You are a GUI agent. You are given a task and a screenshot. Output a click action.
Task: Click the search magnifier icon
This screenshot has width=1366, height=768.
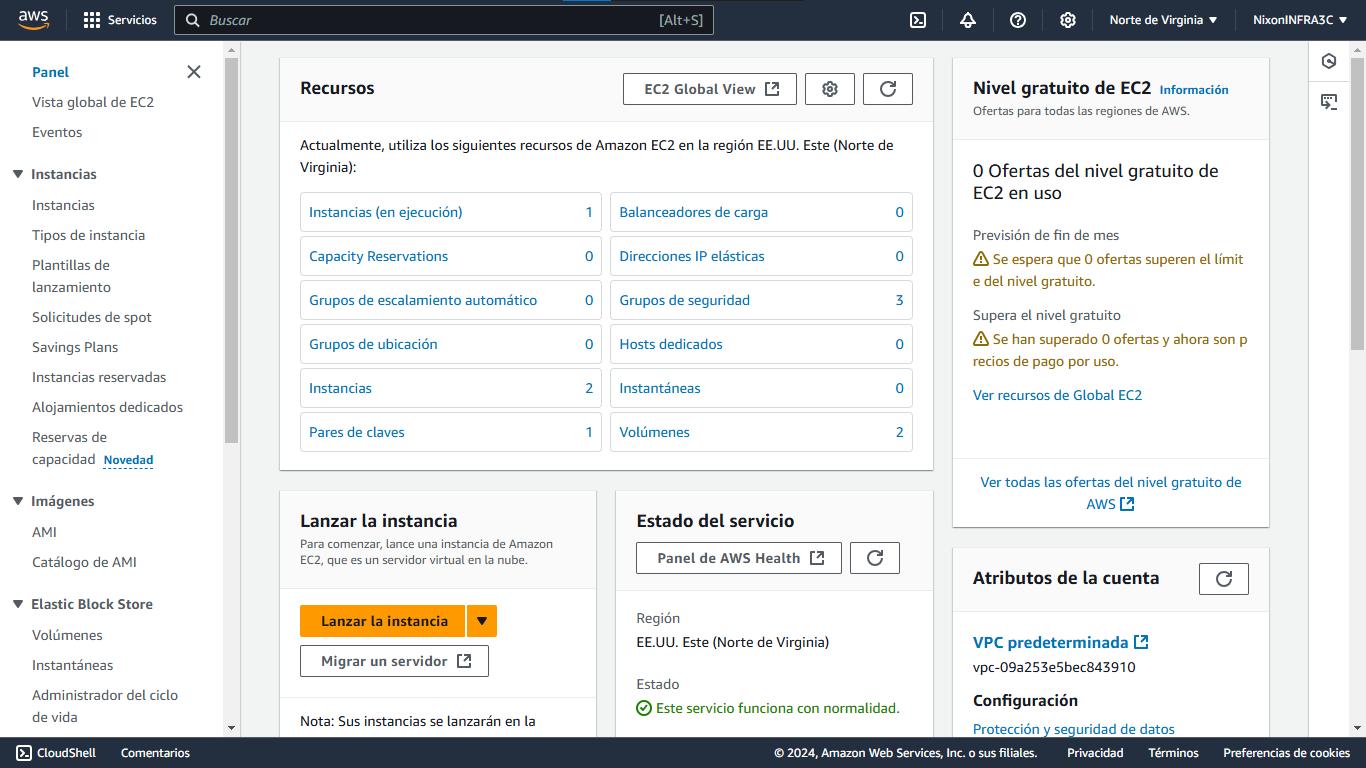pos(193,20)
